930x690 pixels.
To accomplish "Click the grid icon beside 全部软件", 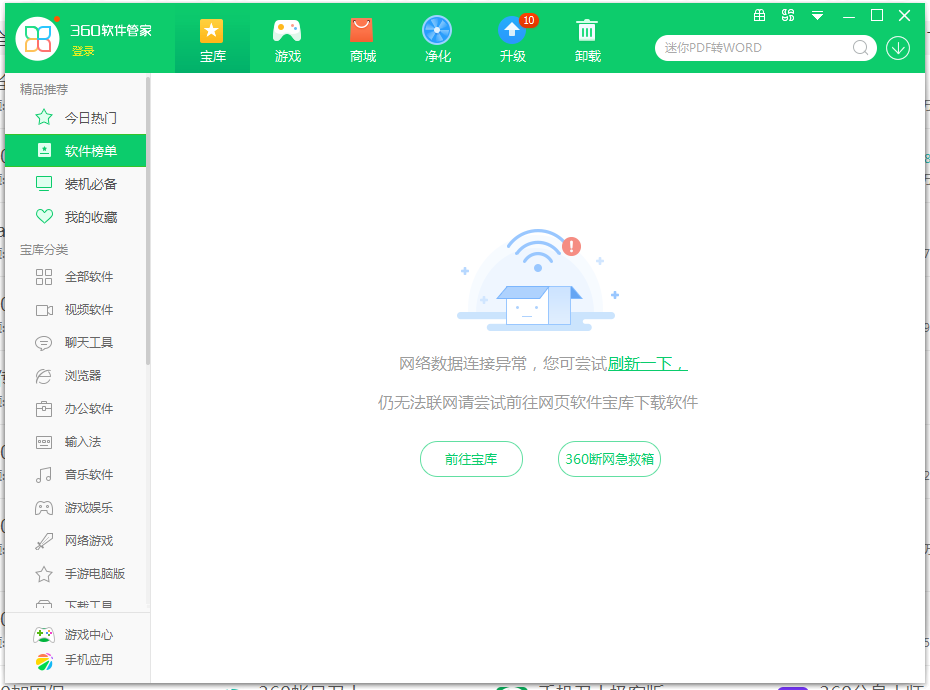I will coord(44,277).
